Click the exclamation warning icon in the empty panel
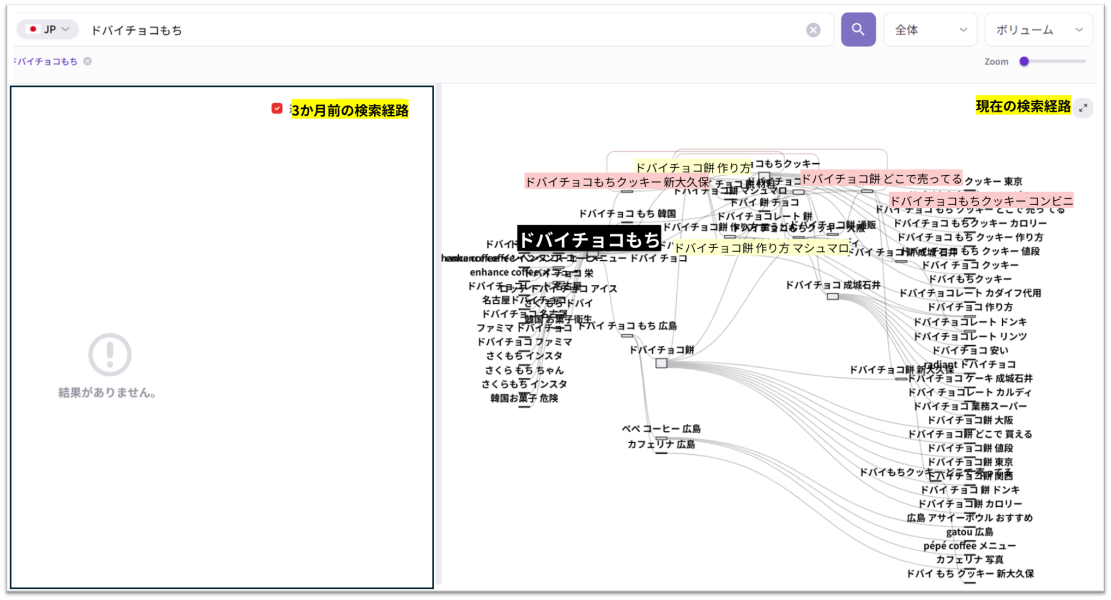The width and height of the screenshot is (1111, 600). 109,354
